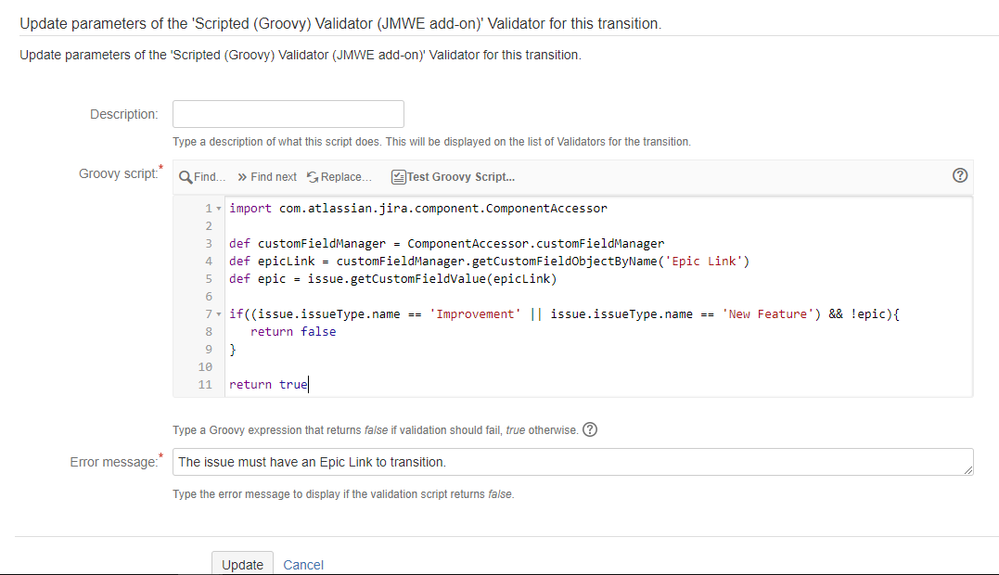Click the Replace arrows icon
Screen dimensions: 999x575
tap(312, 177)
